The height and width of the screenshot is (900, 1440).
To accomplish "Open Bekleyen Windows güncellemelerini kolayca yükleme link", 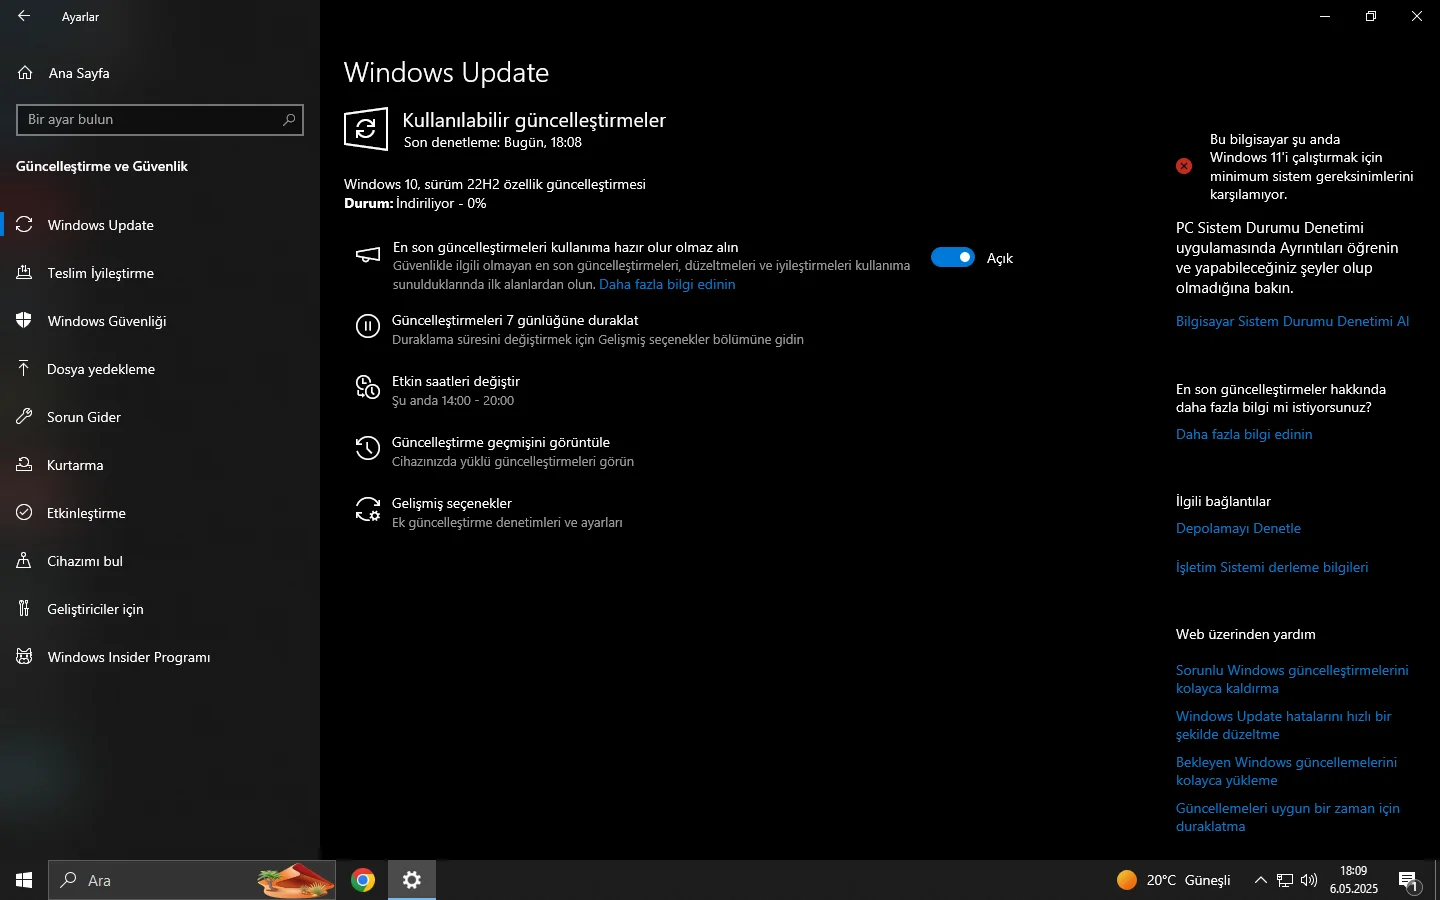I will click(1286, 771).
